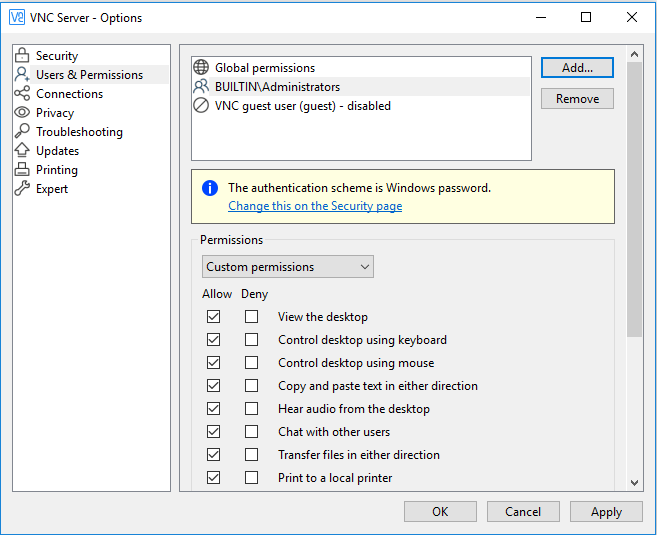Image resolution: width=657 pixels, height=535 pixels.
Task: Click the Troubleshooting magnifier icon
Action: tap(22, 131)
